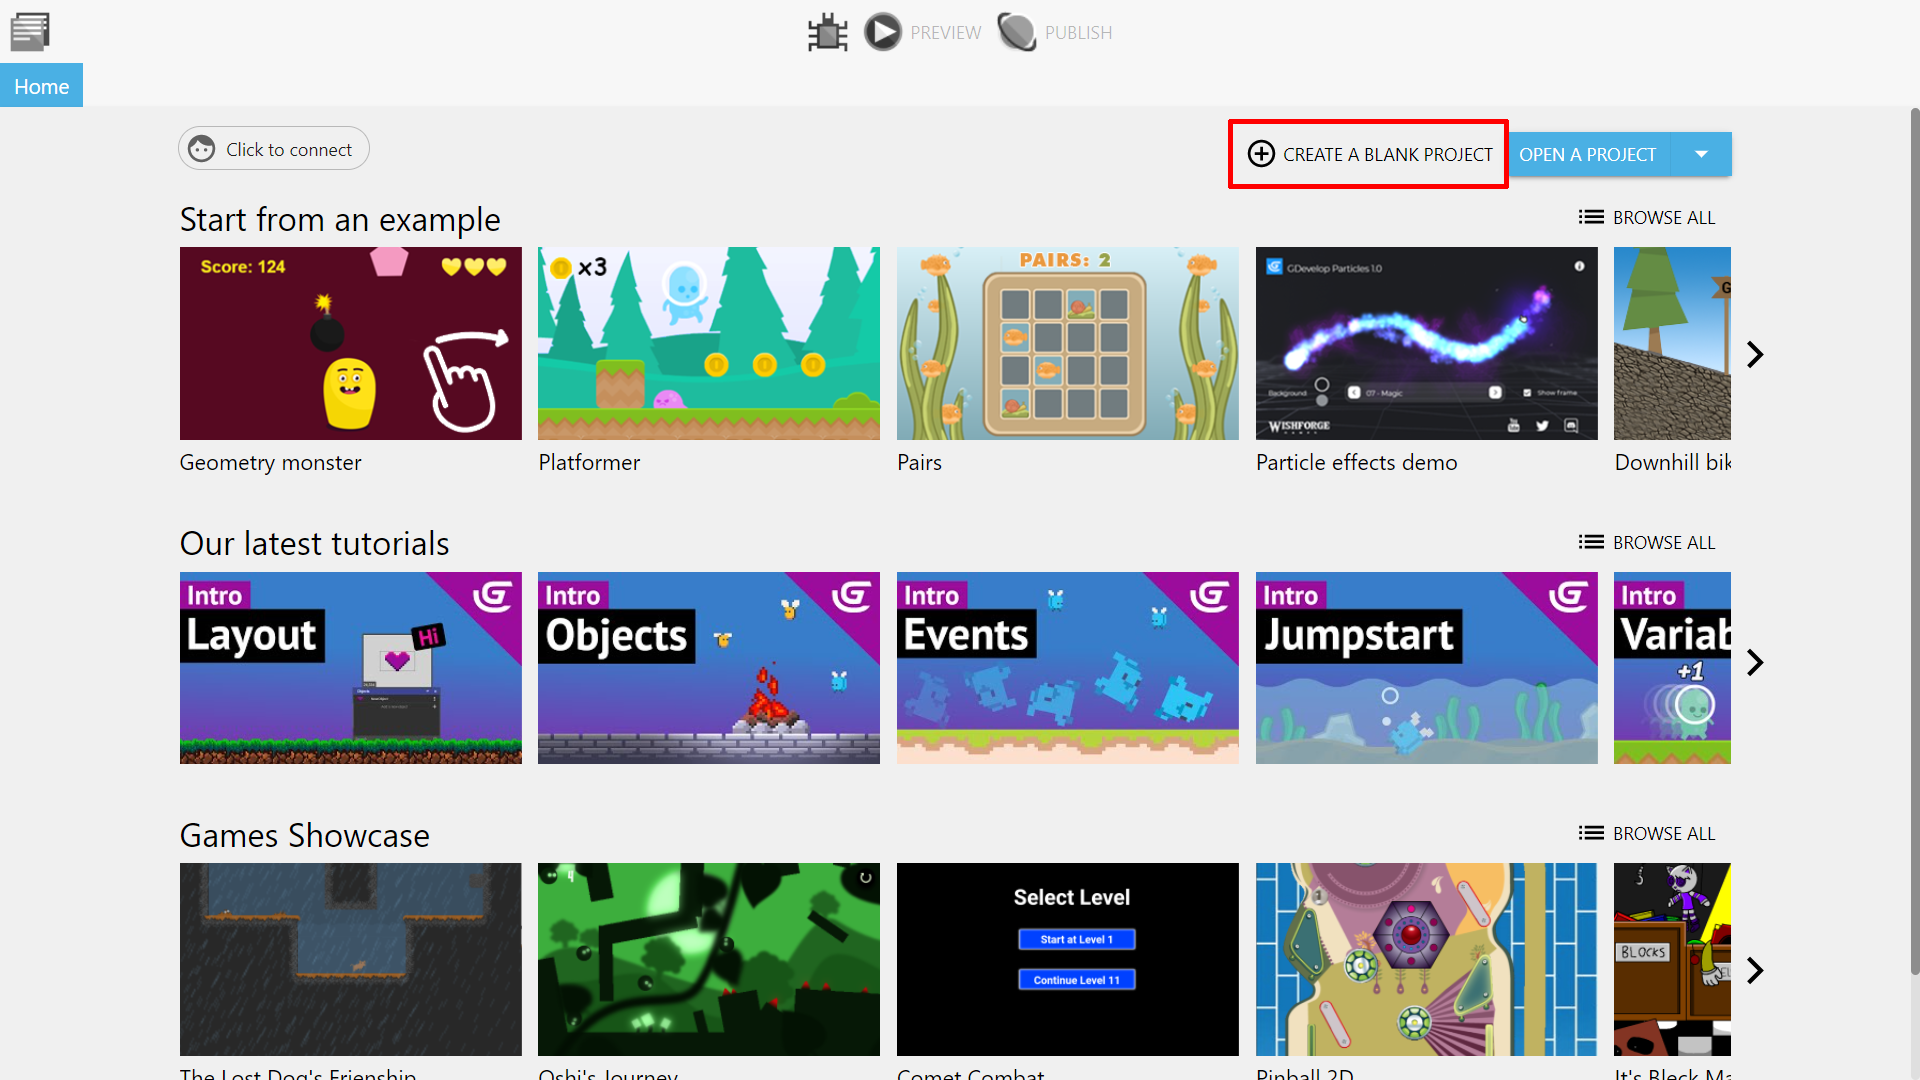Click the Preview play button icon
1920x1080 pixels.
click(x=882, y=29)
